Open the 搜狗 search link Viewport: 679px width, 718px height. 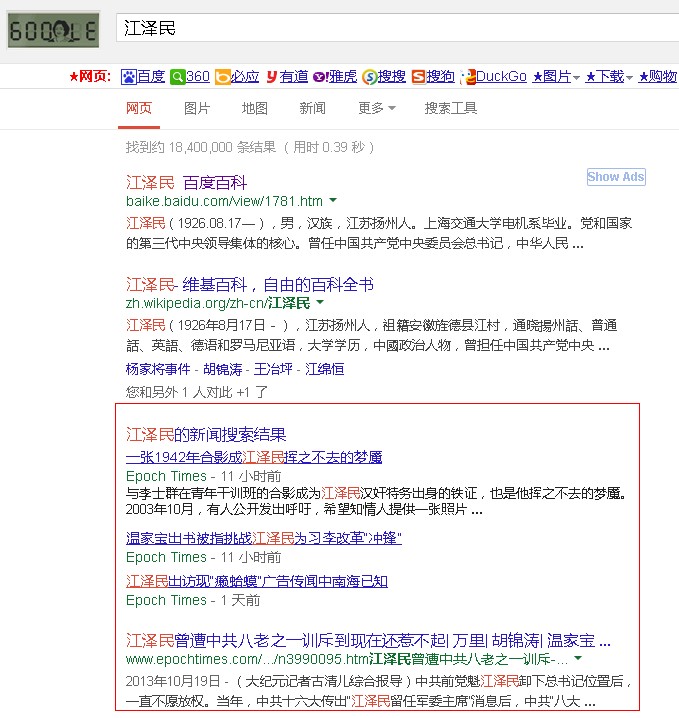pyautogui.click(x=440, y=76)
